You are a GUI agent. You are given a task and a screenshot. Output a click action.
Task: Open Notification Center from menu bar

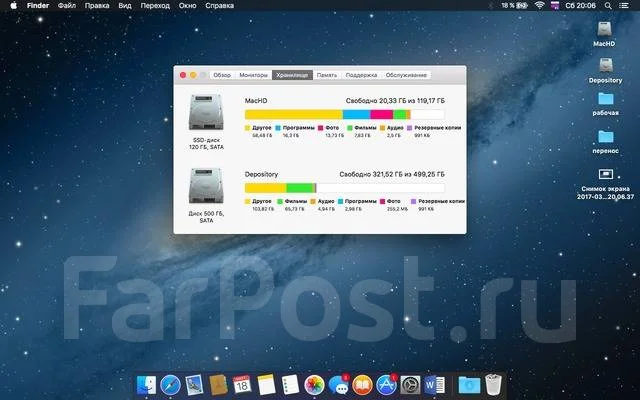pyautogui.click(x=624, y=6)
